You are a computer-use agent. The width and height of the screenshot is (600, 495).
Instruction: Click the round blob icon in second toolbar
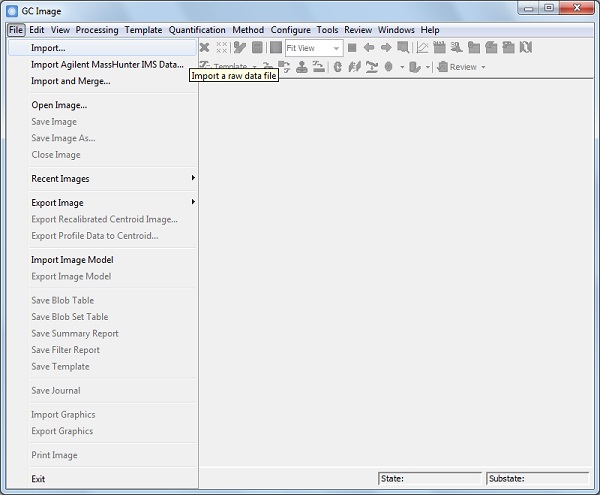[x=388, y=67]
